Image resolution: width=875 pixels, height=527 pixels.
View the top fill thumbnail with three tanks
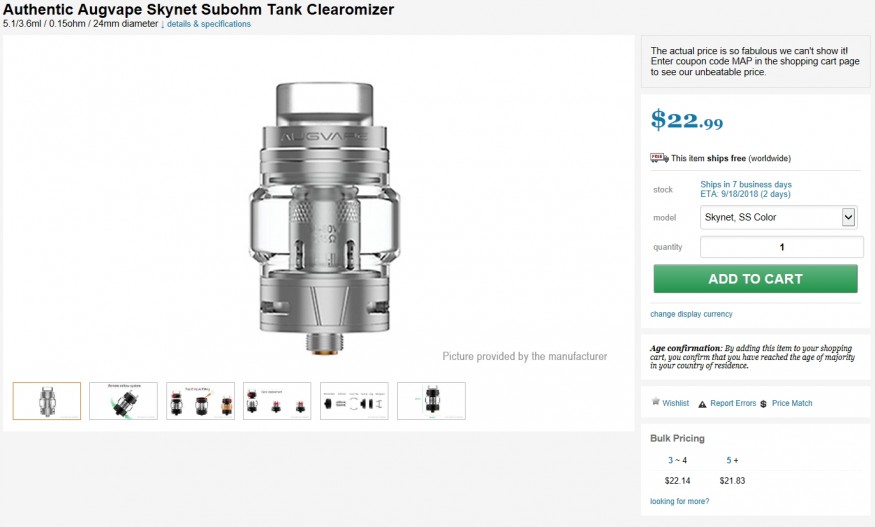coord(200,401)
